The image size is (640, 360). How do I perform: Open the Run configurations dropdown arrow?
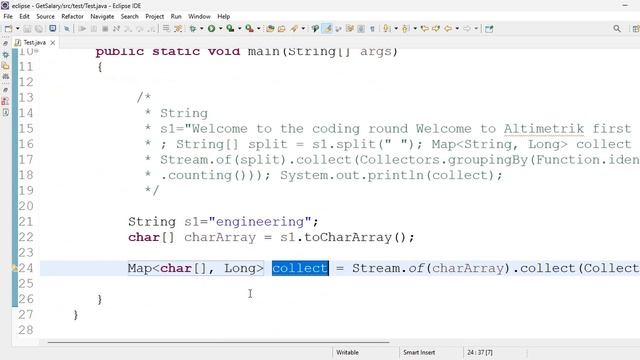point(220,29)
